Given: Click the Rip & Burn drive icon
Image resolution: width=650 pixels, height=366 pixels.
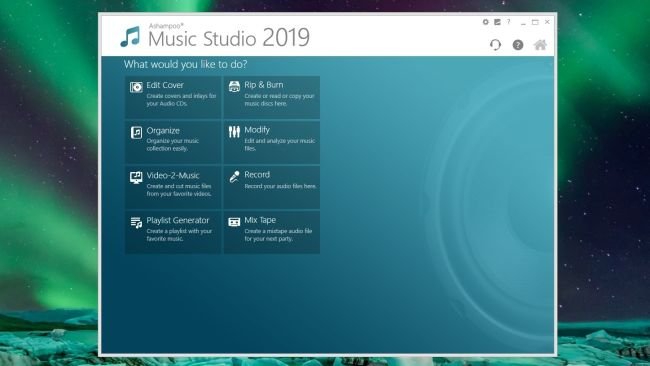Looking at the screenshot, I should click(234, 86).
